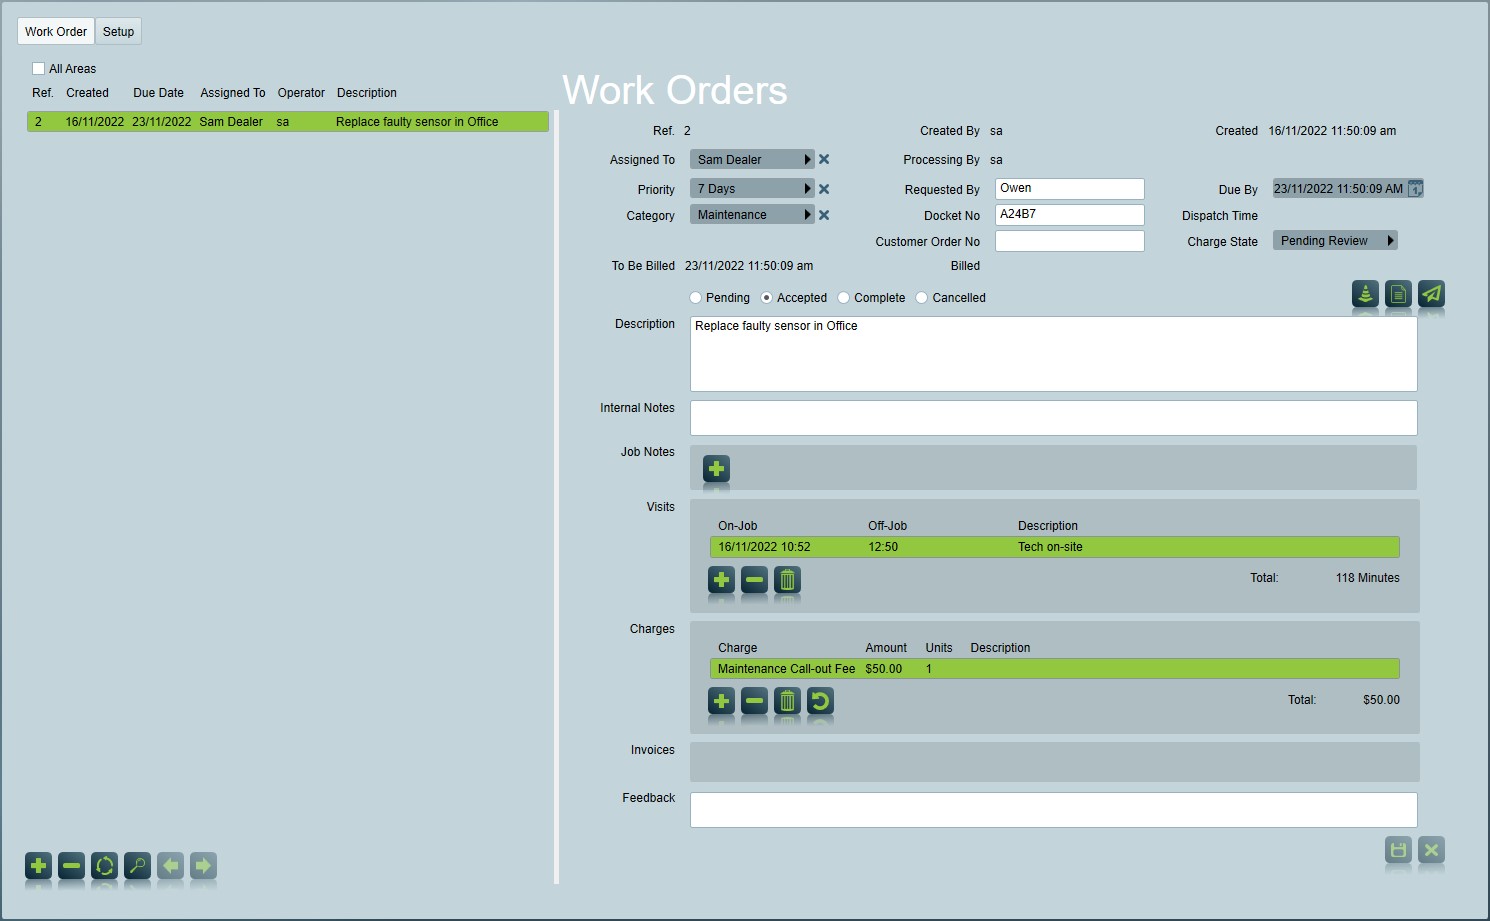Screen dimensions: 1490x921
Task: Sort list by Description column header
Action: (x=367, y=93)
